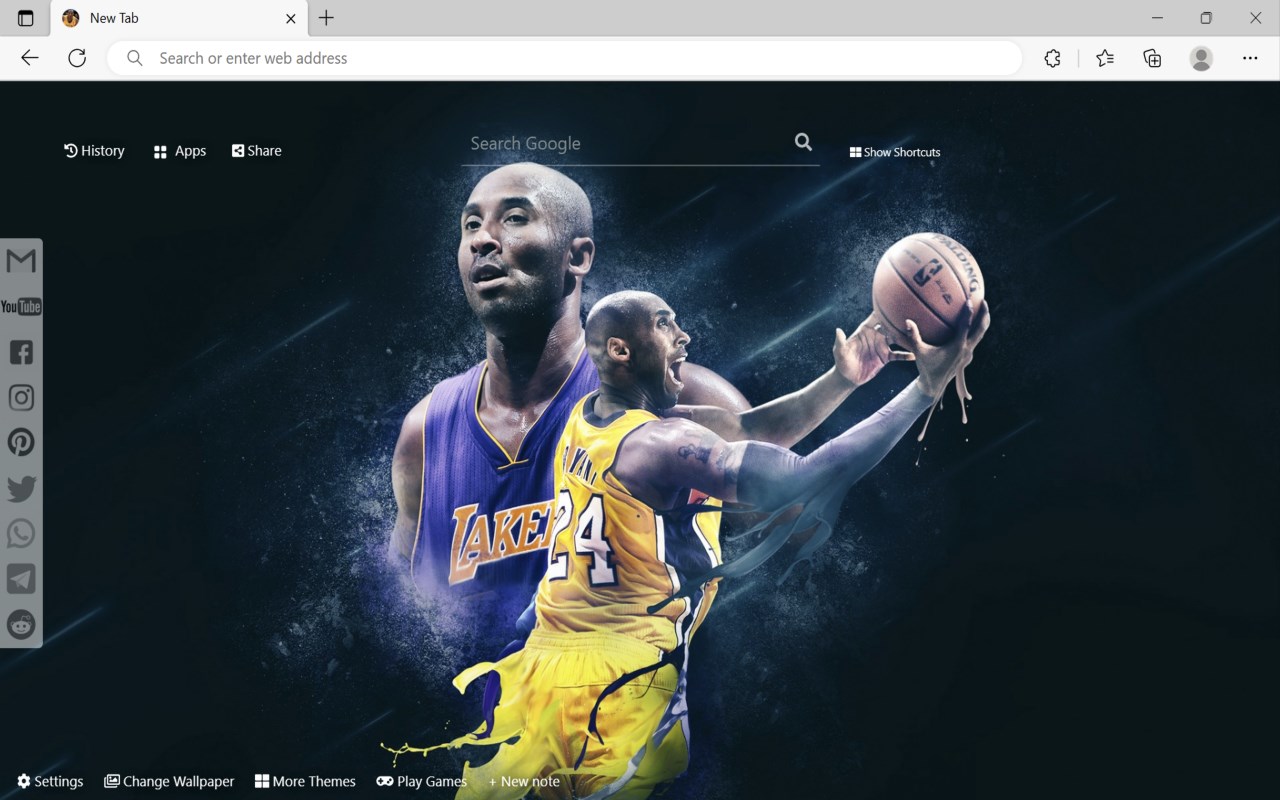This screenshot has height=800, width=1280.
Task: Select the New Tab tab
Action: pos(180,18)
